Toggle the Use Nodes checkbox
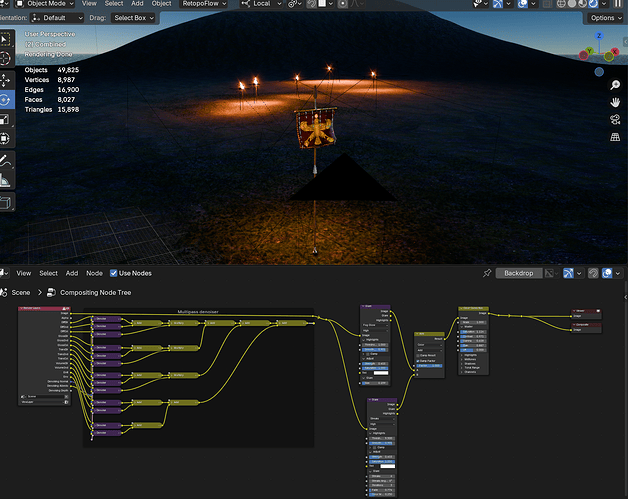Screen dimensions: 628x499 [114, 273]
